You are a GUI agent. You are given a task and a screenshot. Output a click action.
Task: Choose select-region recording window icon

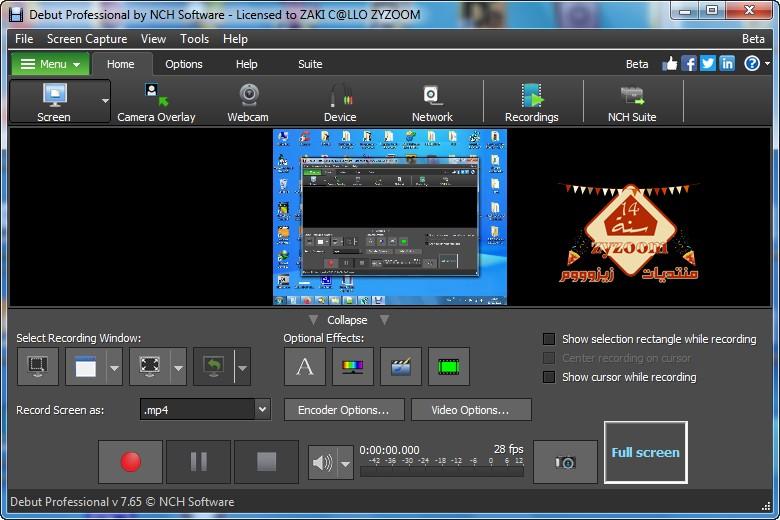click(x=38, y=367)
